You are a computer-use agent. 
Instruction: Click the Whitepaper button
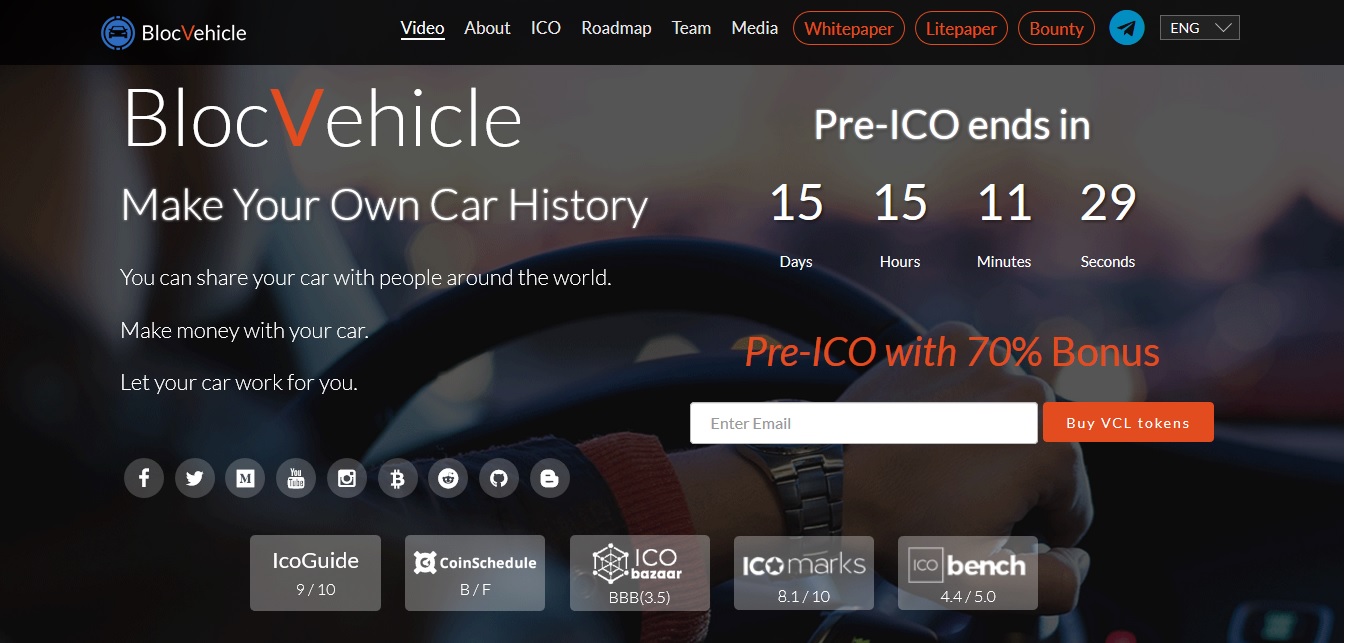point(849,28)
